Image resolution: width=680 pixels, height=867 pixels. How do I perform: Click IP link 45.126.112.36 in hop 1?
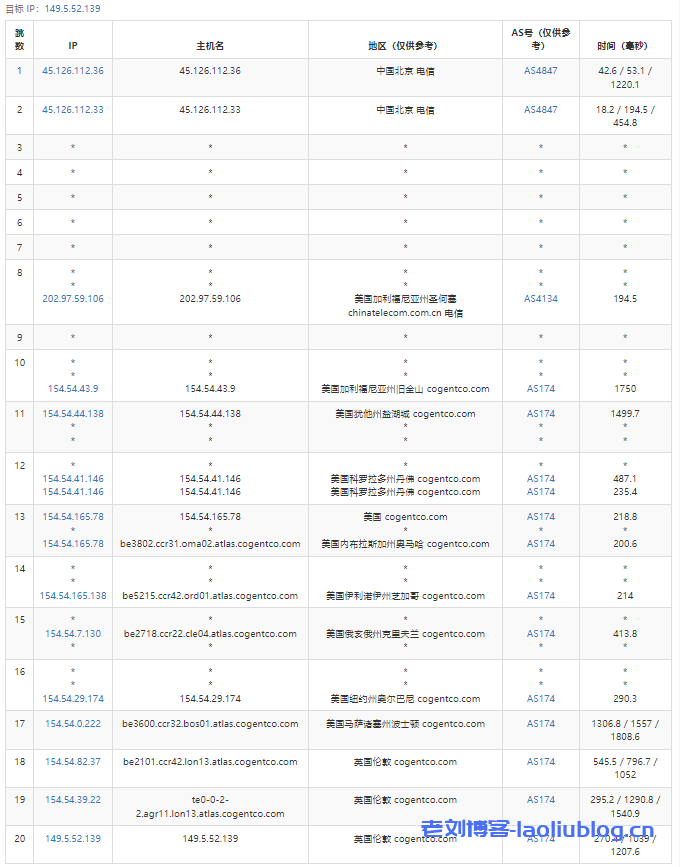(x=73, y=71)
